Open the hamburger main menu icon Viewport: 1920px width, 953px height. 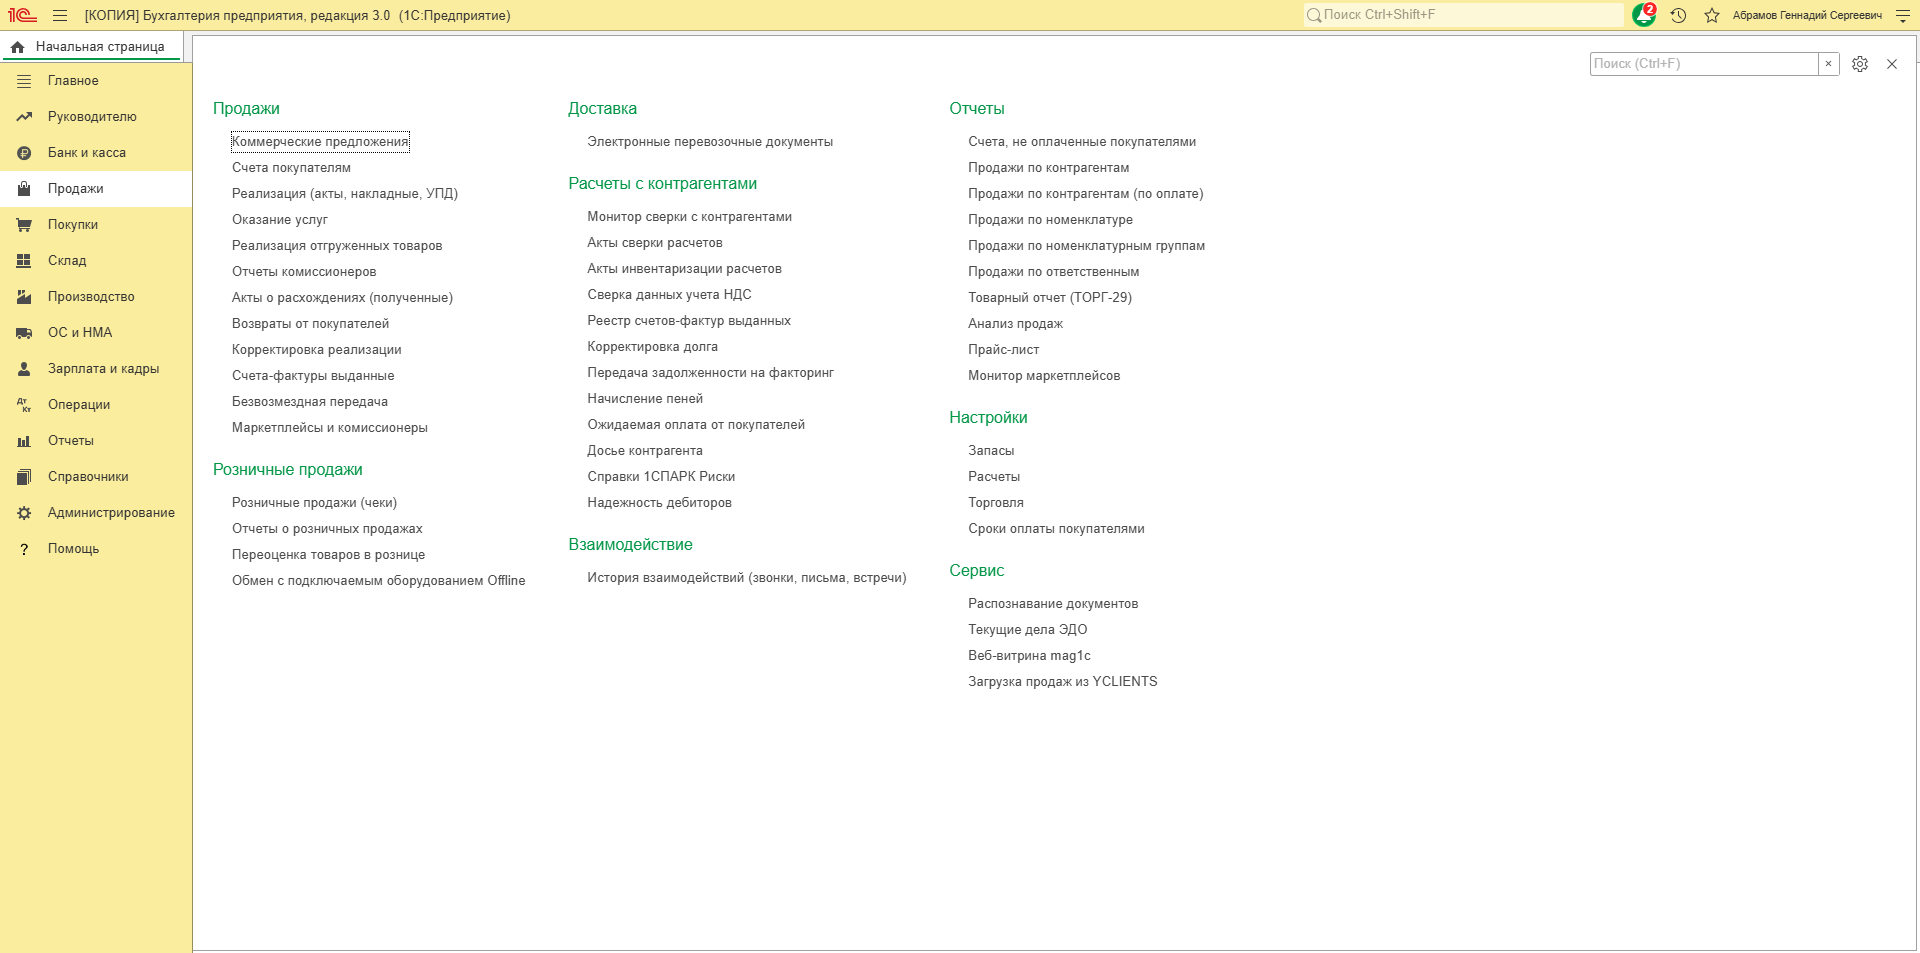(x=60, y=16)
